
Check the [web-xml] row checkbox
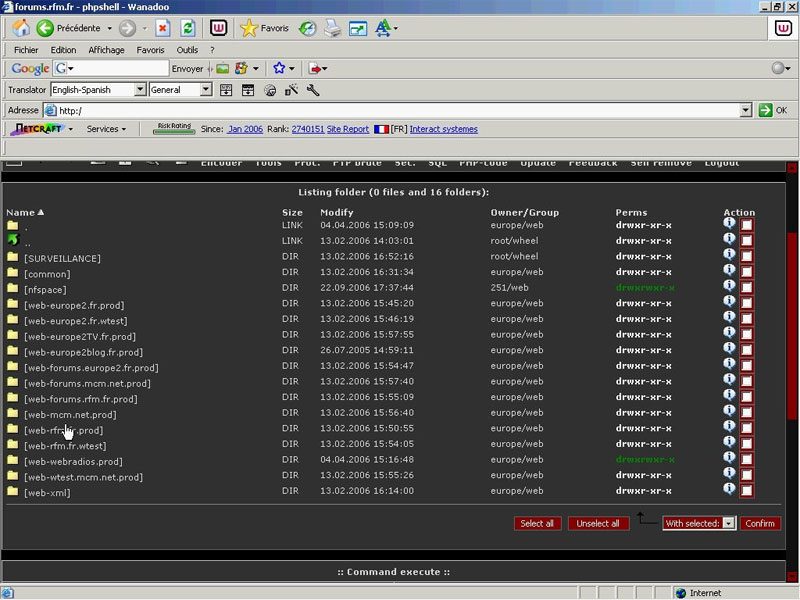tap(746, 491)
